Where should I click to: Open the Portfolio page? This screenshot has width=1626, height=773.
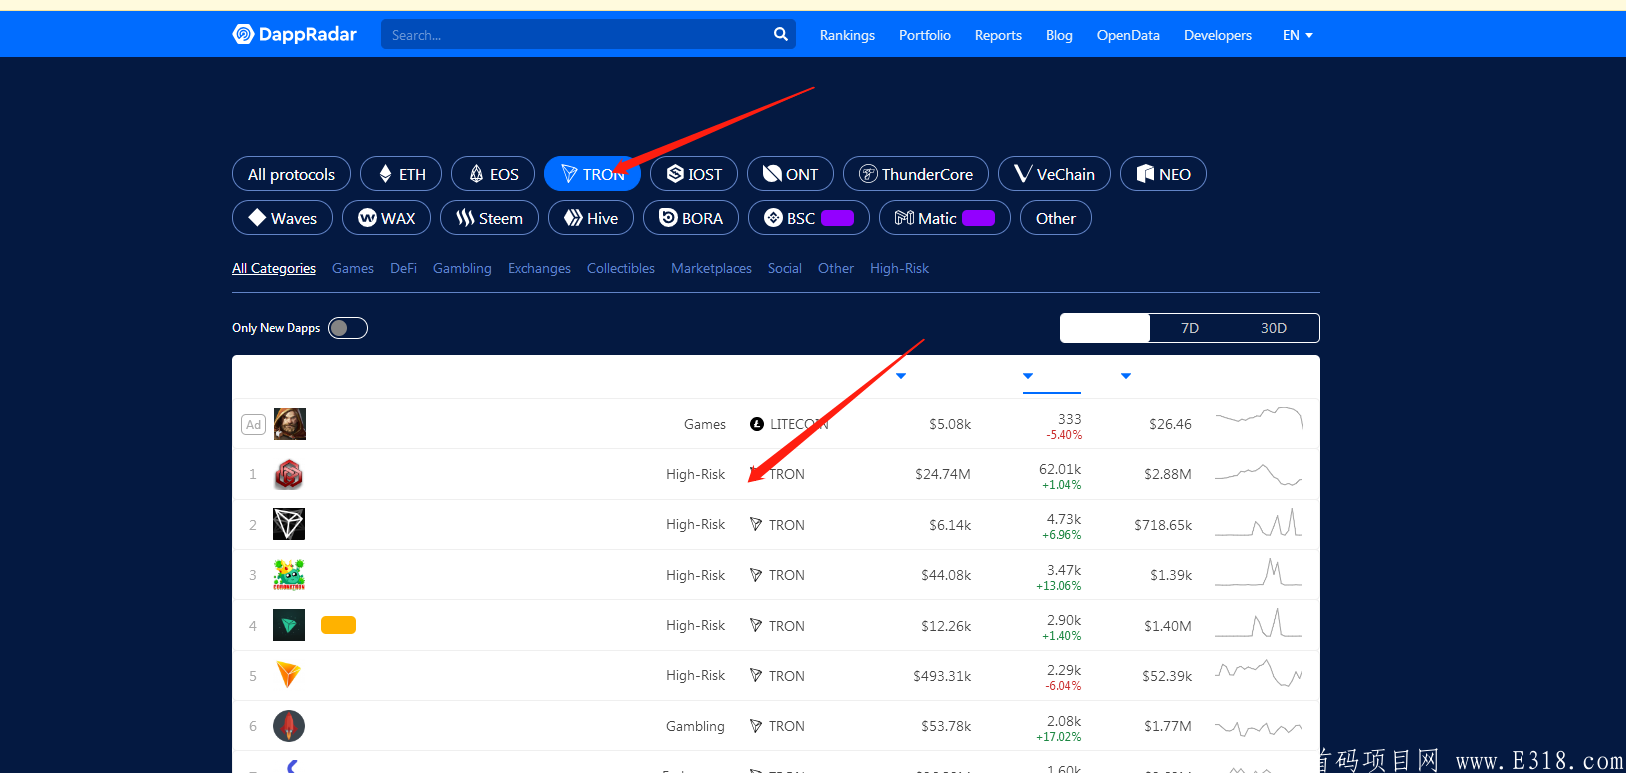925,35
